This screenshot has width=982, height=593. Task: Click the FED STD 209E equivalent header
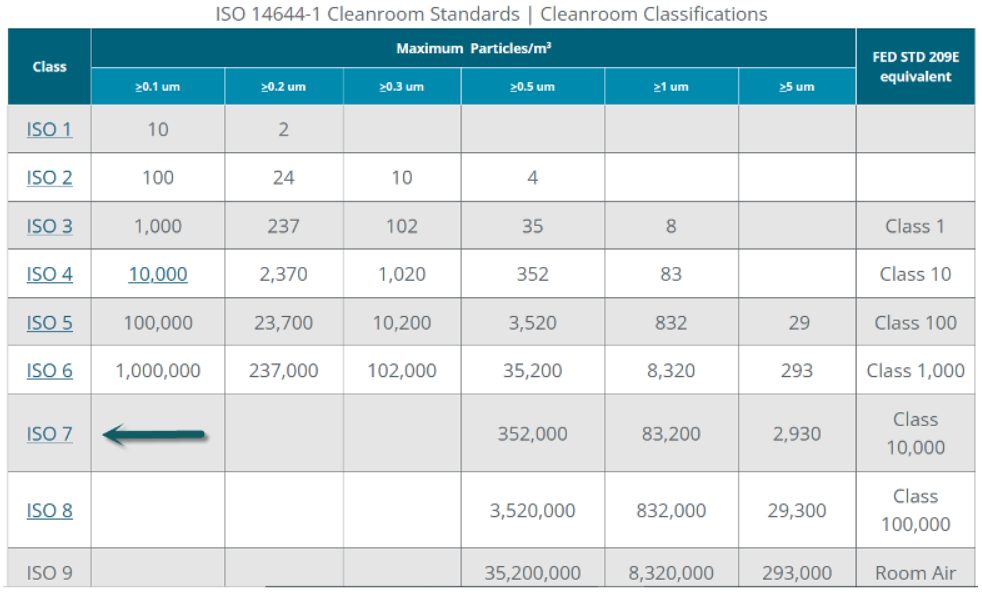coord(915,67)
